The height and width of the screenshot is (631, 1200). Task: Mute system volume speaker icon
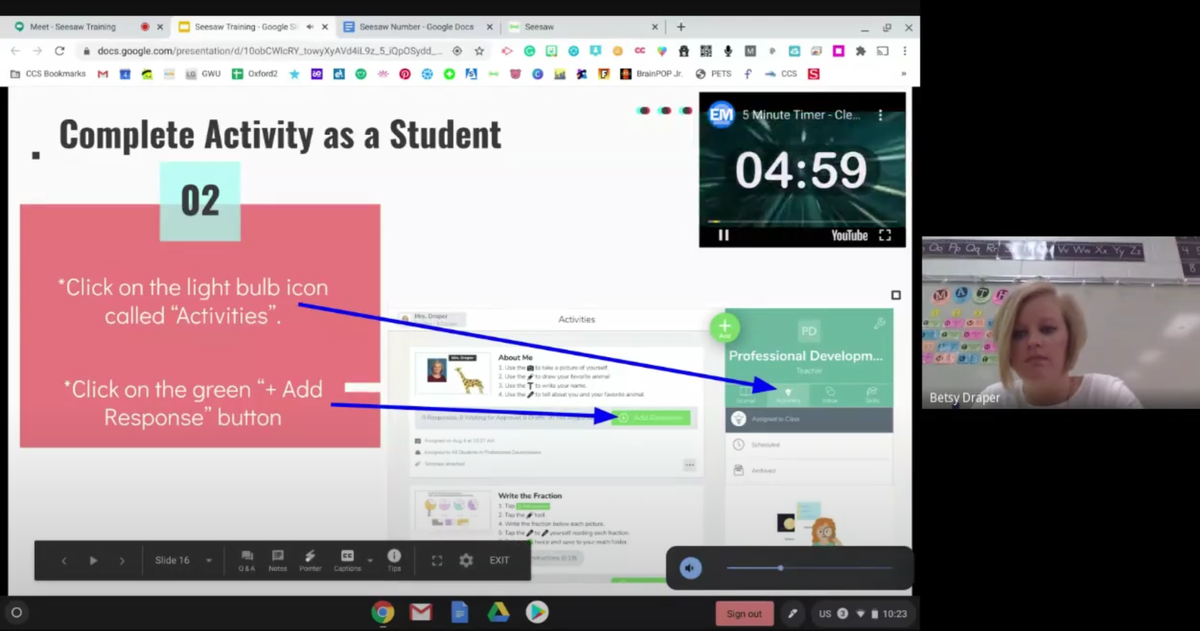click(690, 568)
